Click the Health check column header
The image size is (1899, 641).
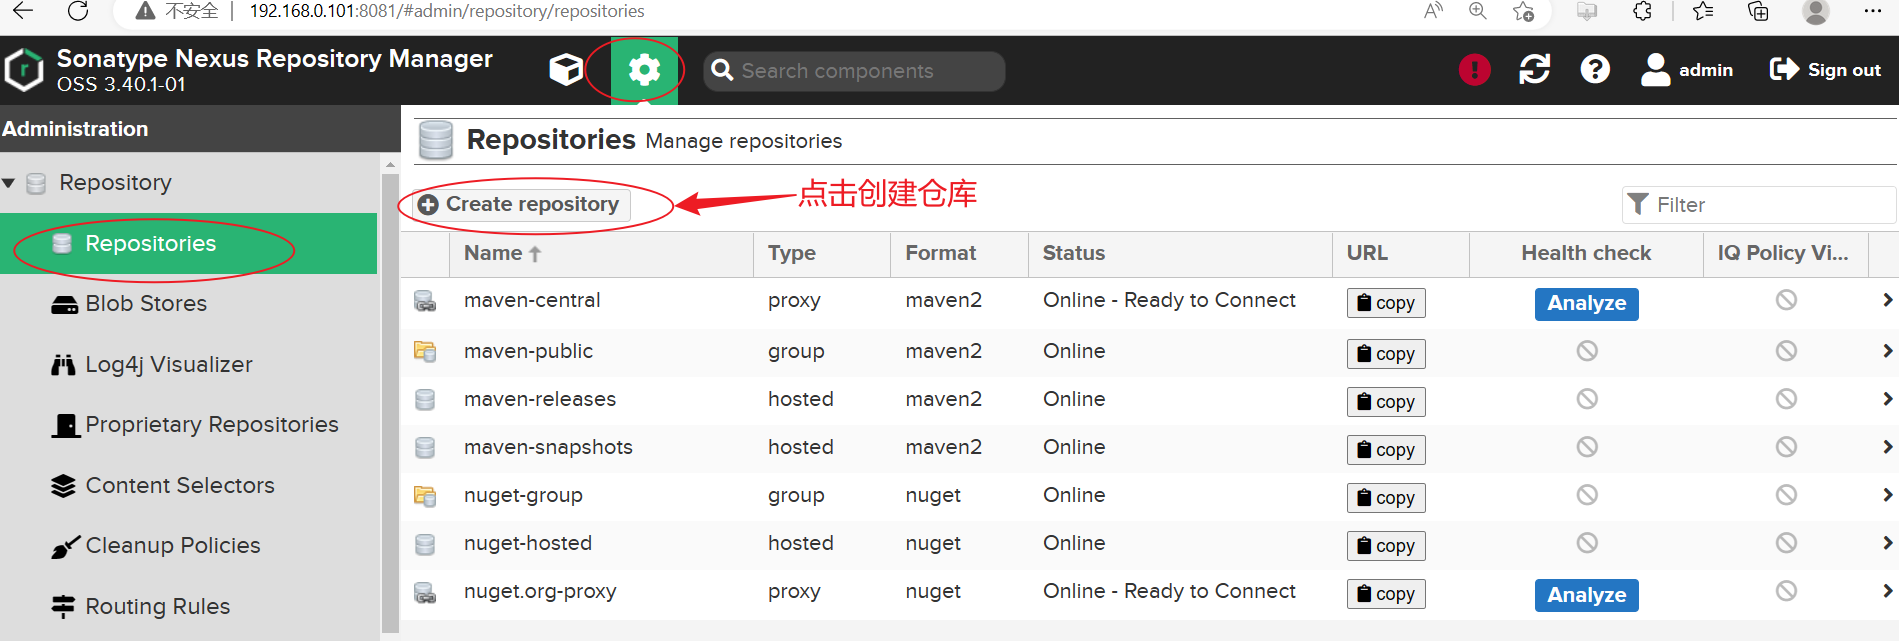[x=1586, y=254]
